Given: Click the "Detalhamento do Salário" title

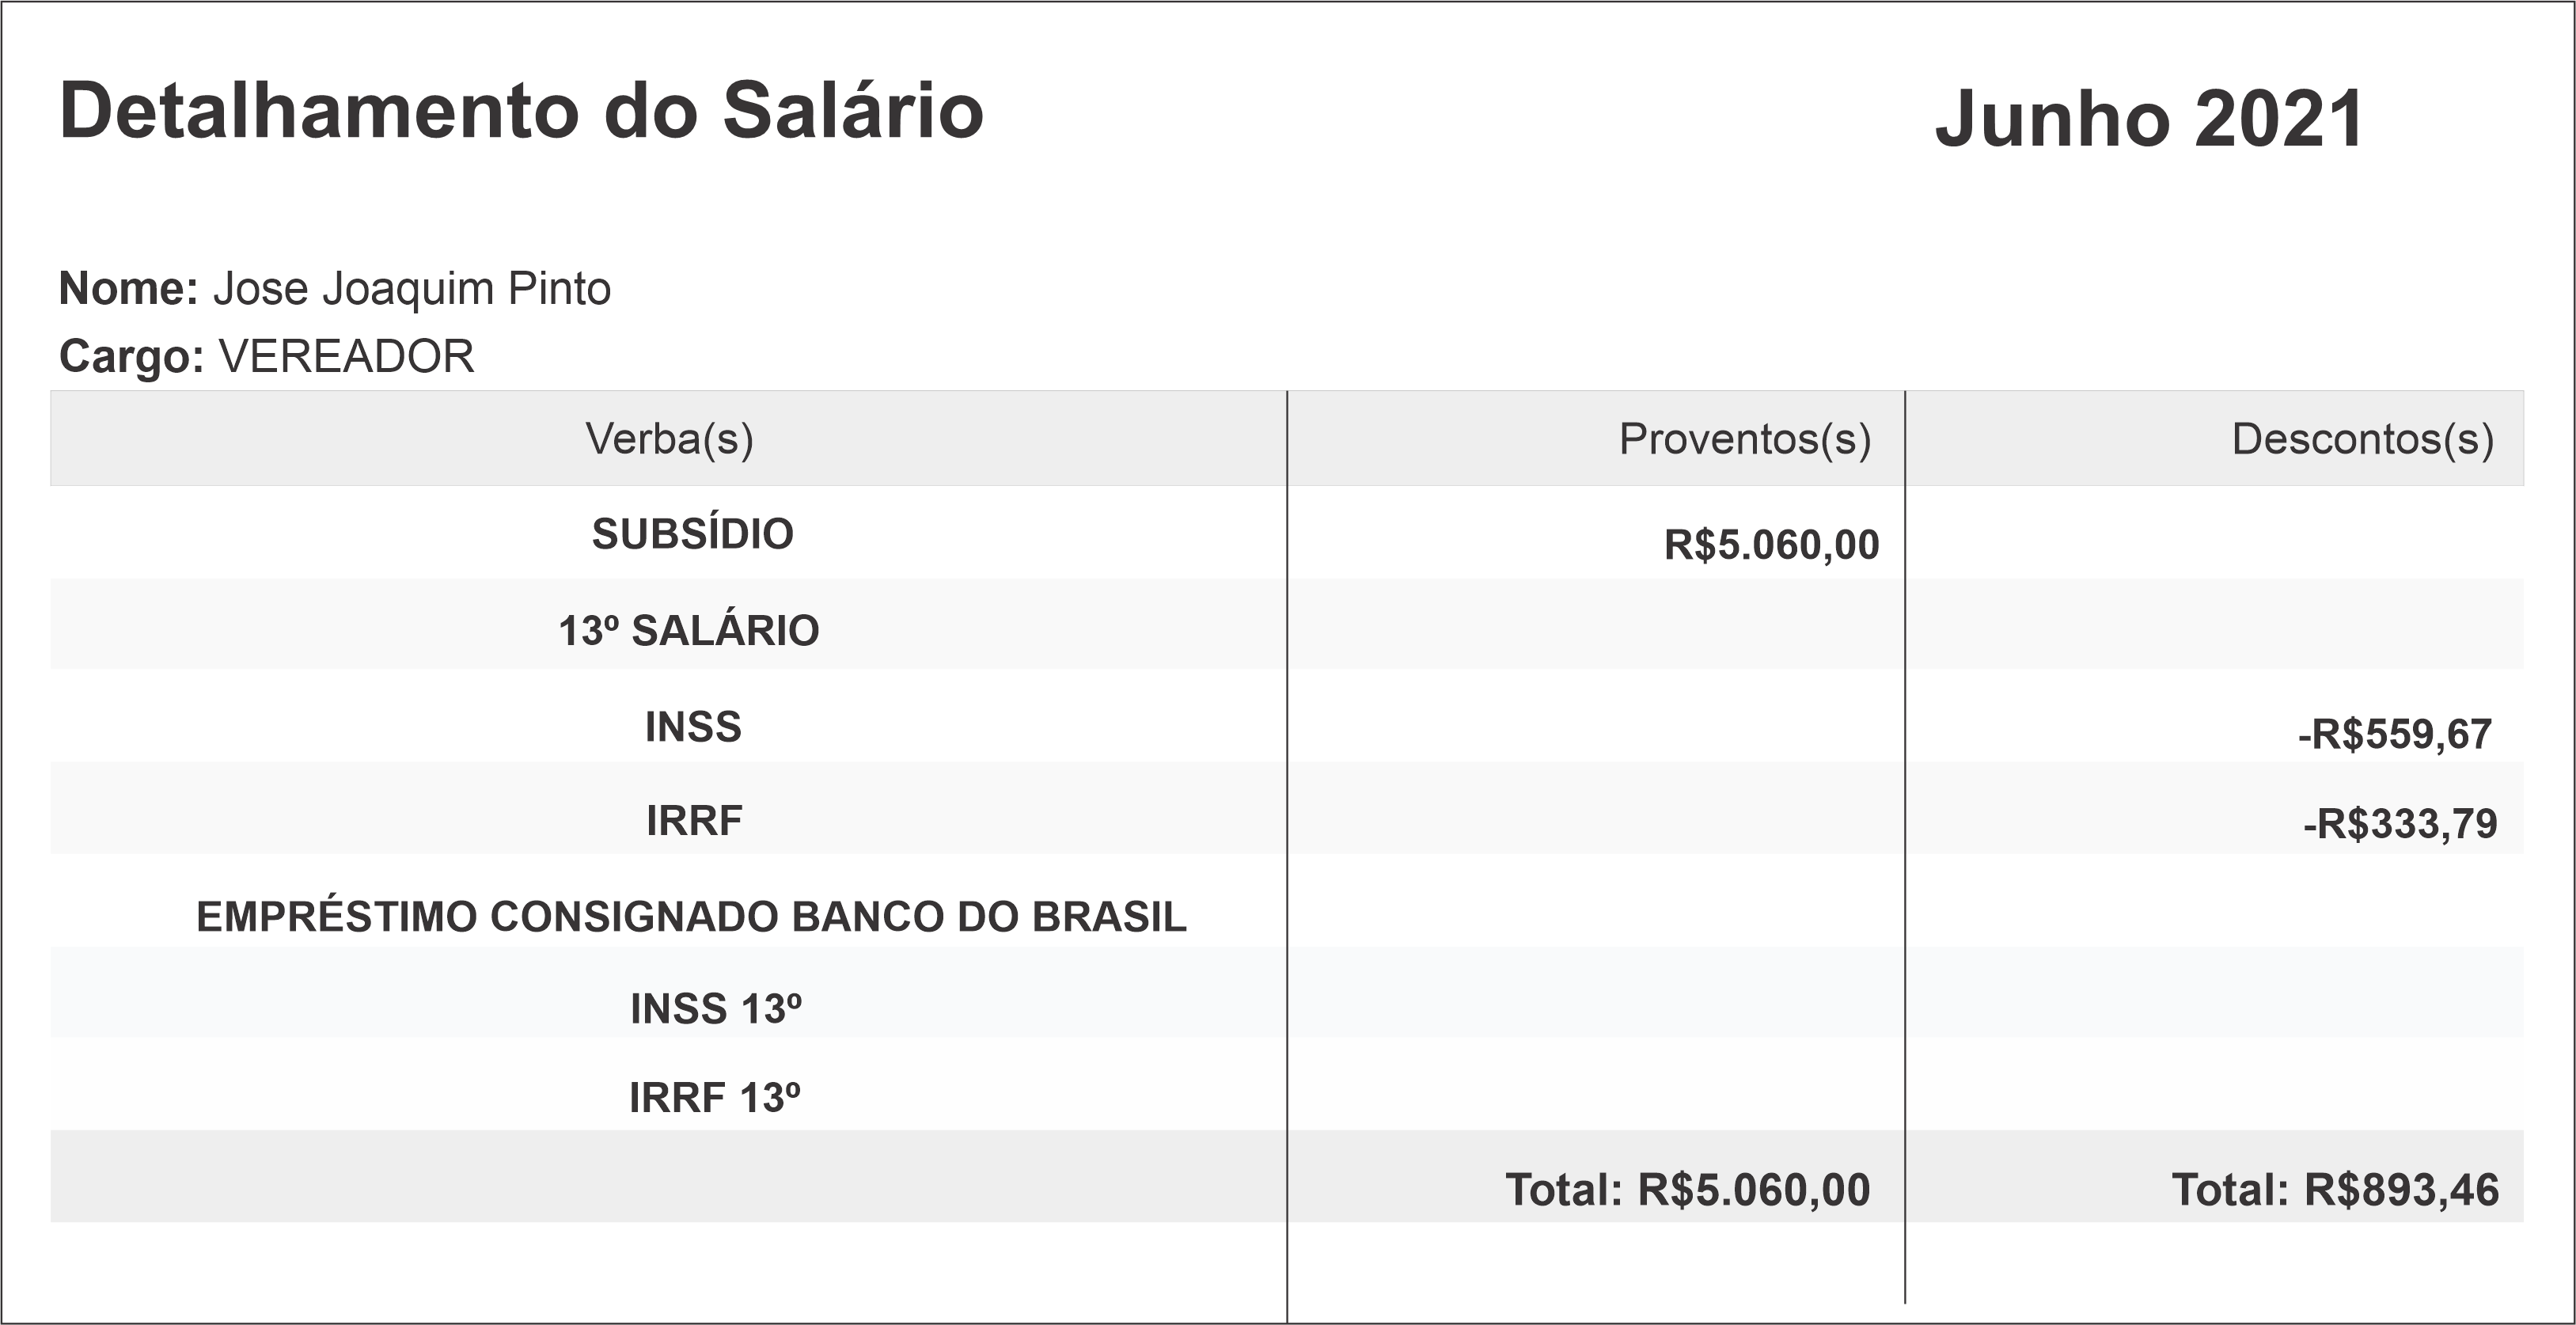Looking at the screenshot, I should [521, 110].
